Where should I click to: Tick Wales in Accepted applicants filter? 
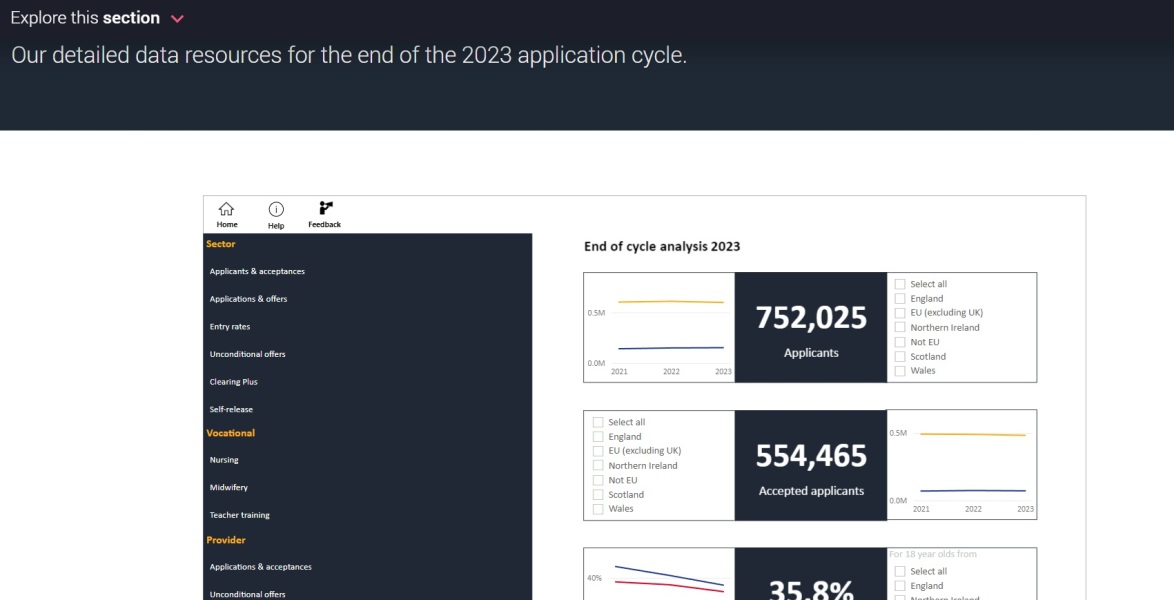598,509
